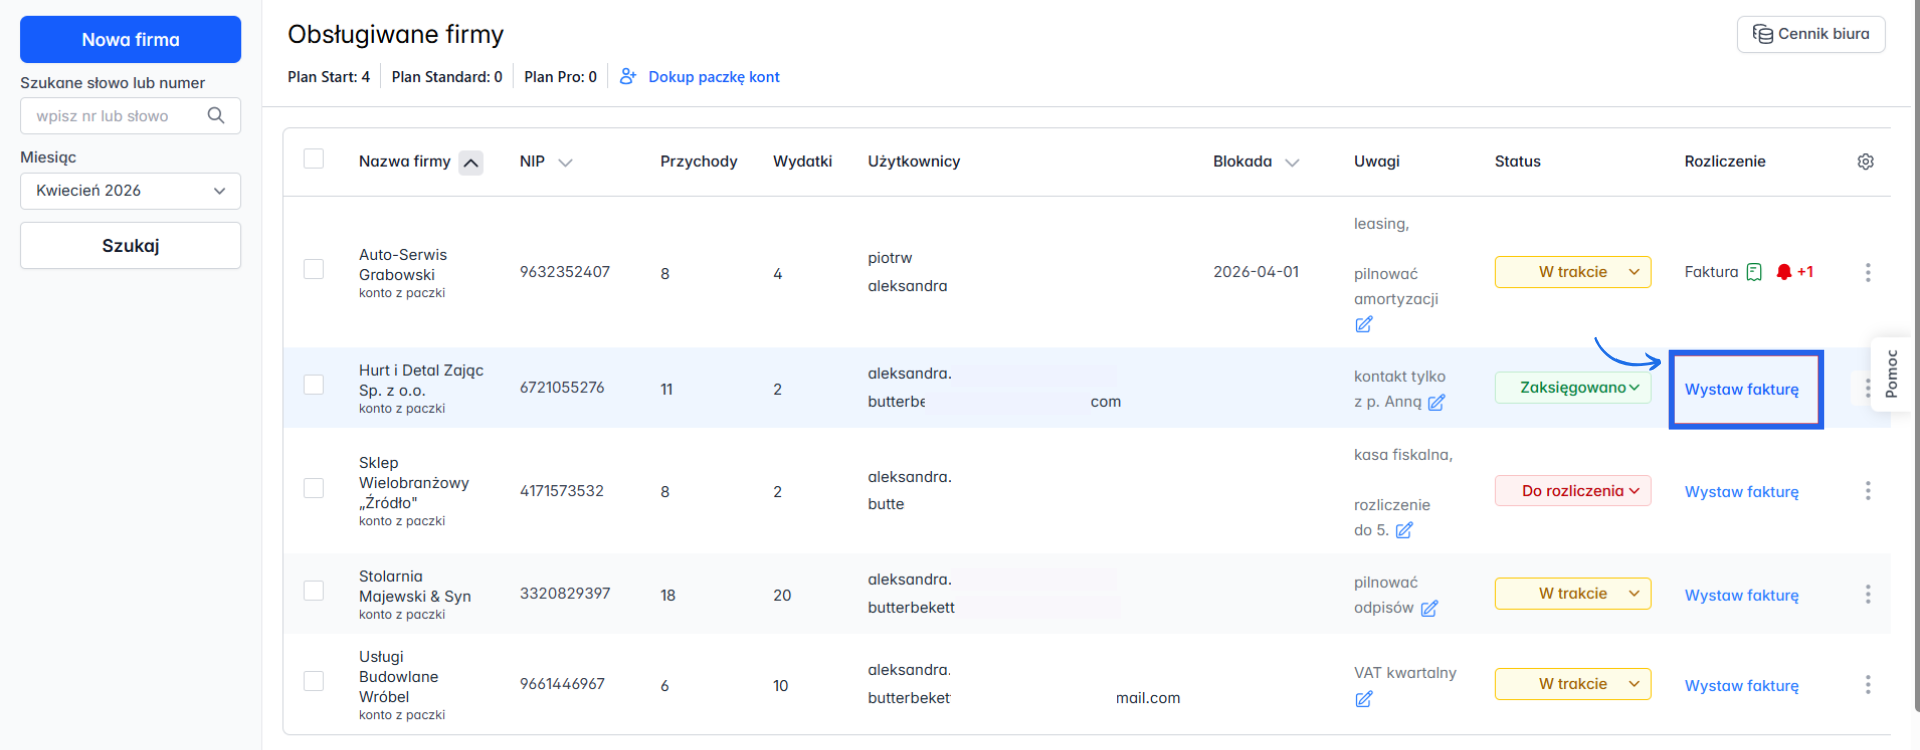Sort the table by NIP column

point(545,162)
